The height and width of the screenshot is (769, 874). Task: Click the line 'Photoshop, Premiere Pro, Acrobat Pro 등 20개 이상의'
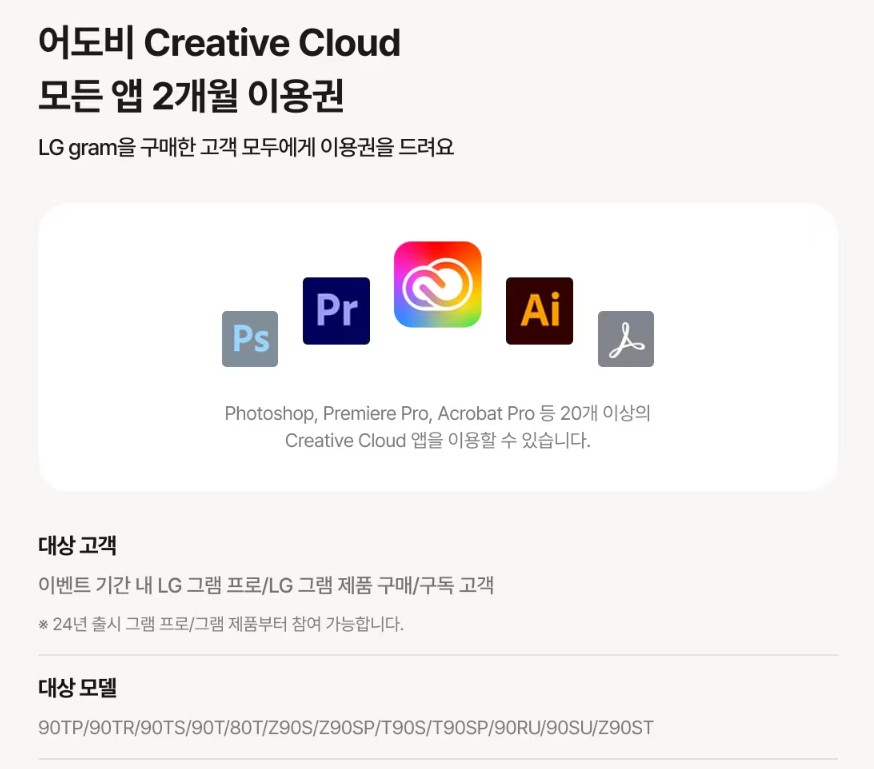(x=438, y=413)
